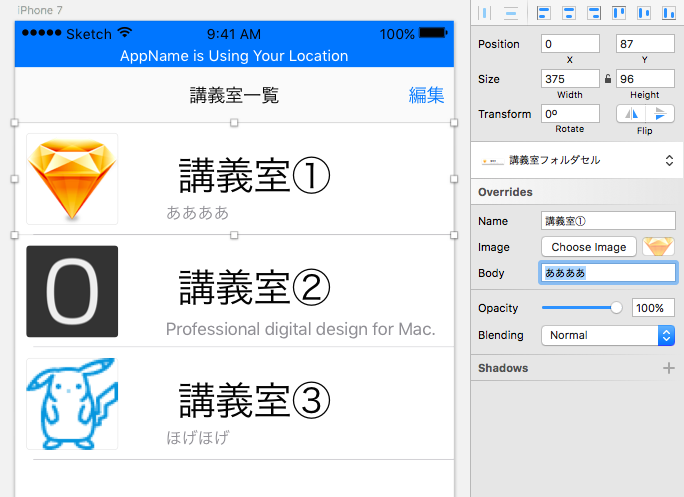
Task: Open the Blending mode dropdown
Action: click(608, 335)
